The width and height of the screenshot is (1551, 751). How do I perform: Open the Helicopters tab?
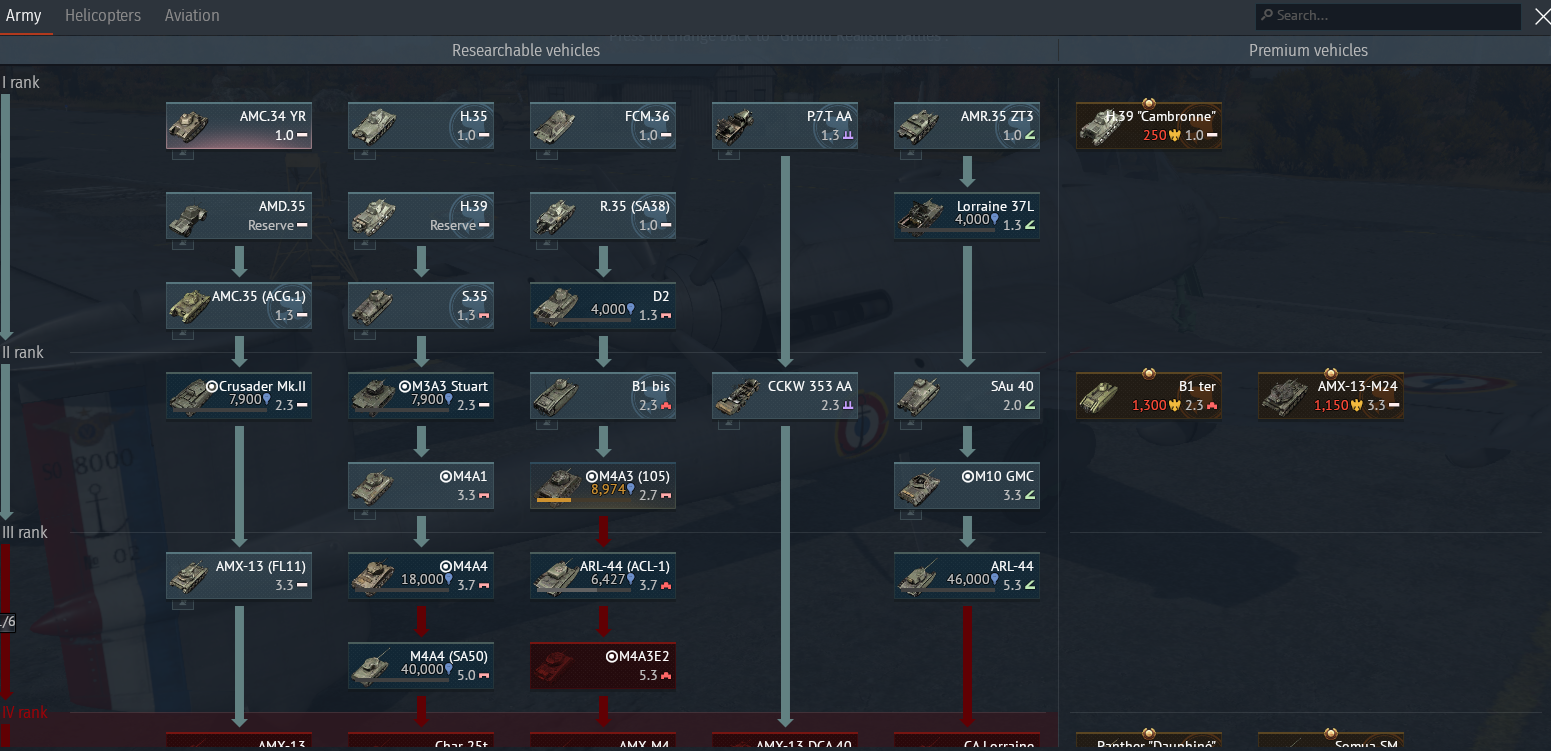(103, 16)
